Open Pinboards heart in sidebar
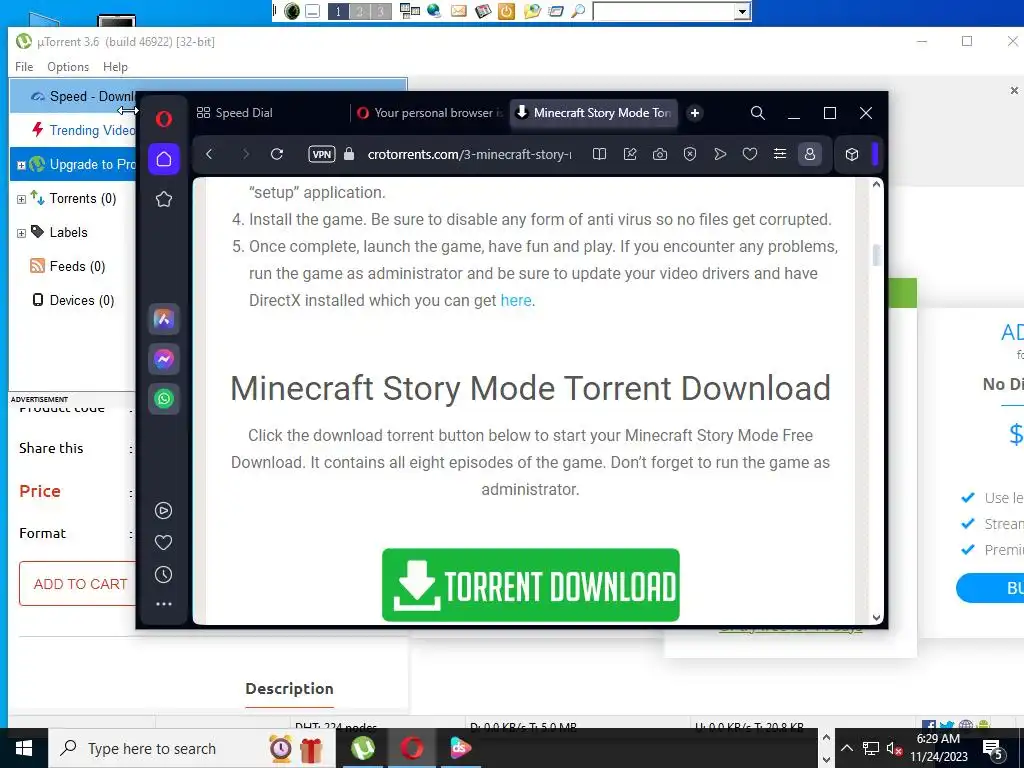Screen dimensions: 1024x768 (163, 543)
